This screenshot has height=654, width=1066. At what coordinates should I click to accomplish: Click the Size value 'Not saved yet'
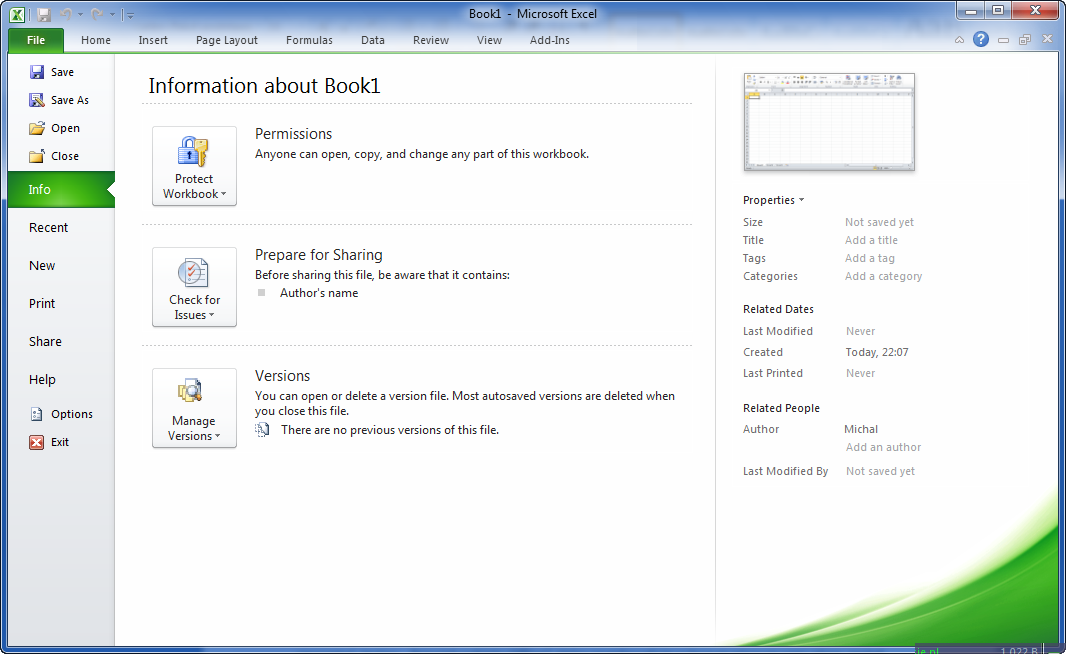[x=880, y=222]
